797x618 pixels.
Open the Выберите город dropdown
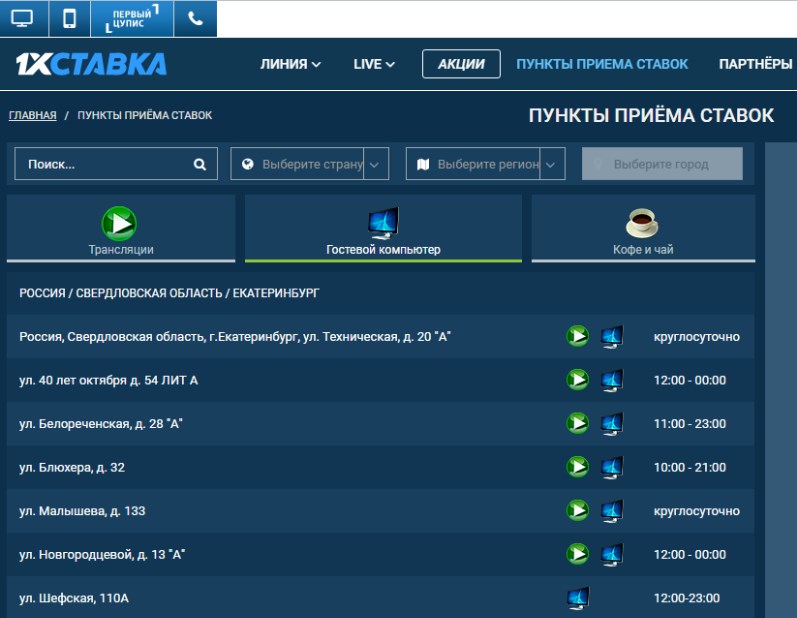tap(662, 164)
